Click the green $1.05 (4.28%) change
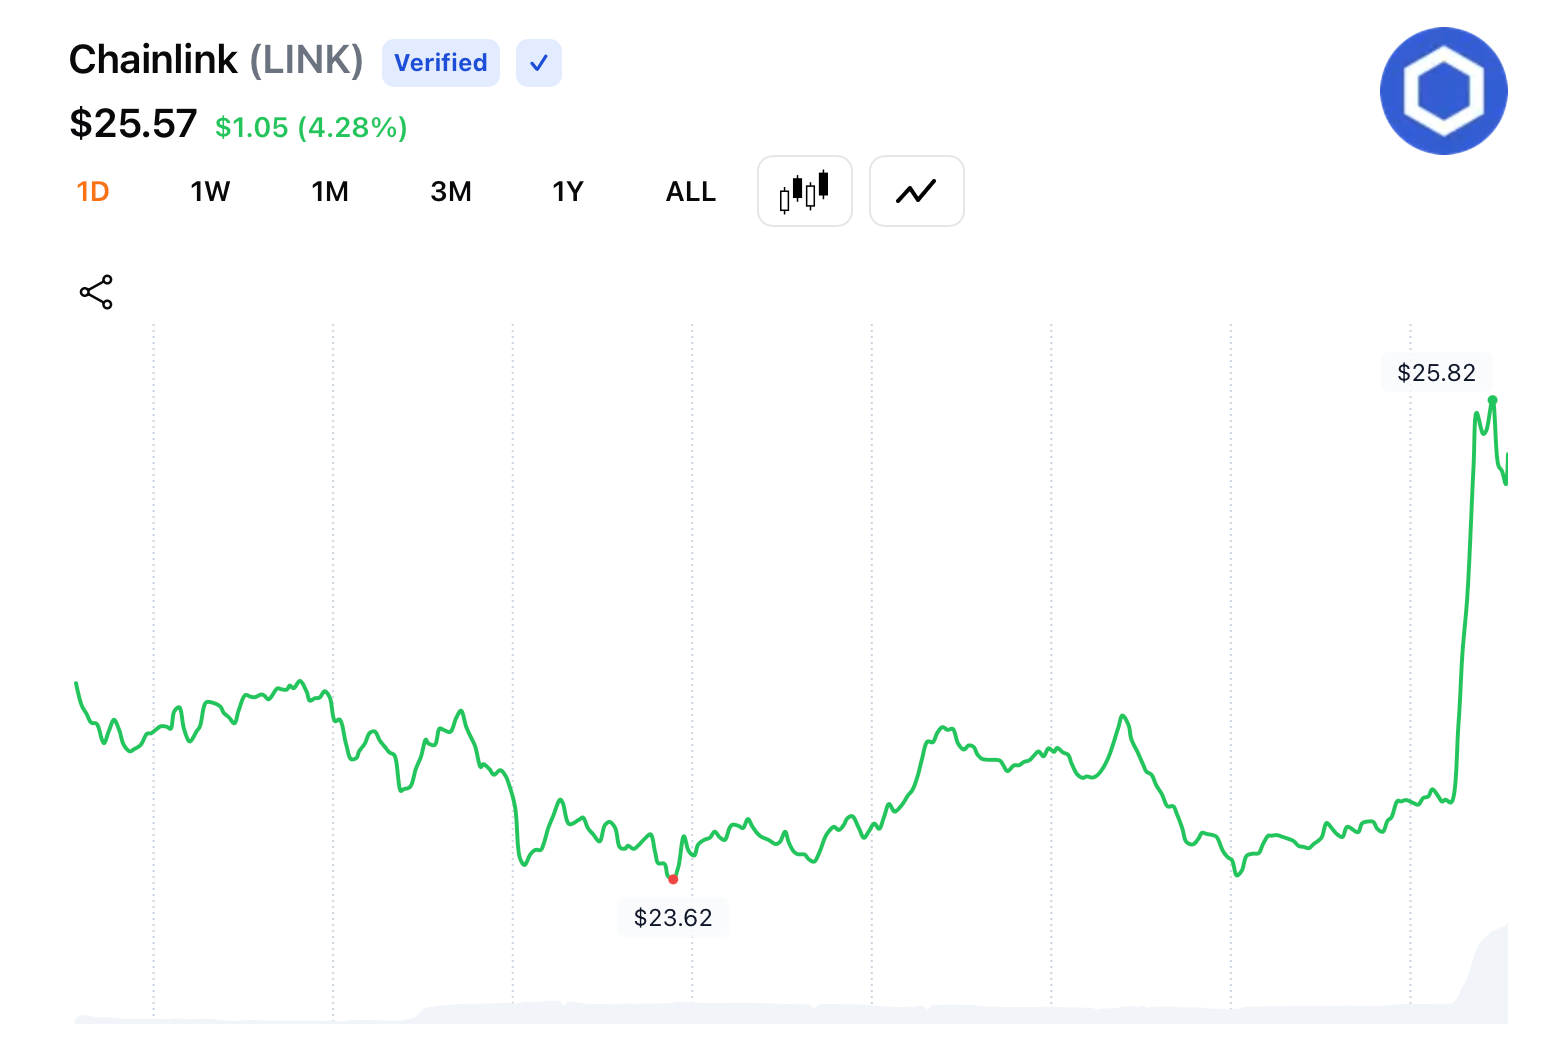The height and width of the screenshot is (1054, 1568). (311, 127)
